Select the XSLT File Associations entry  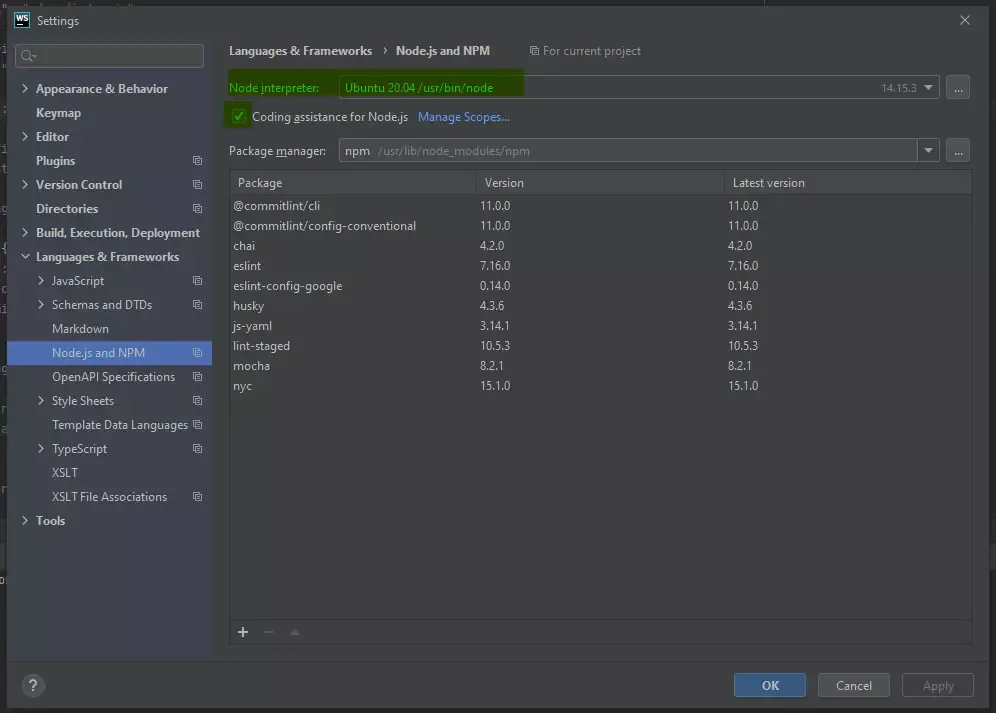[109, 497]
